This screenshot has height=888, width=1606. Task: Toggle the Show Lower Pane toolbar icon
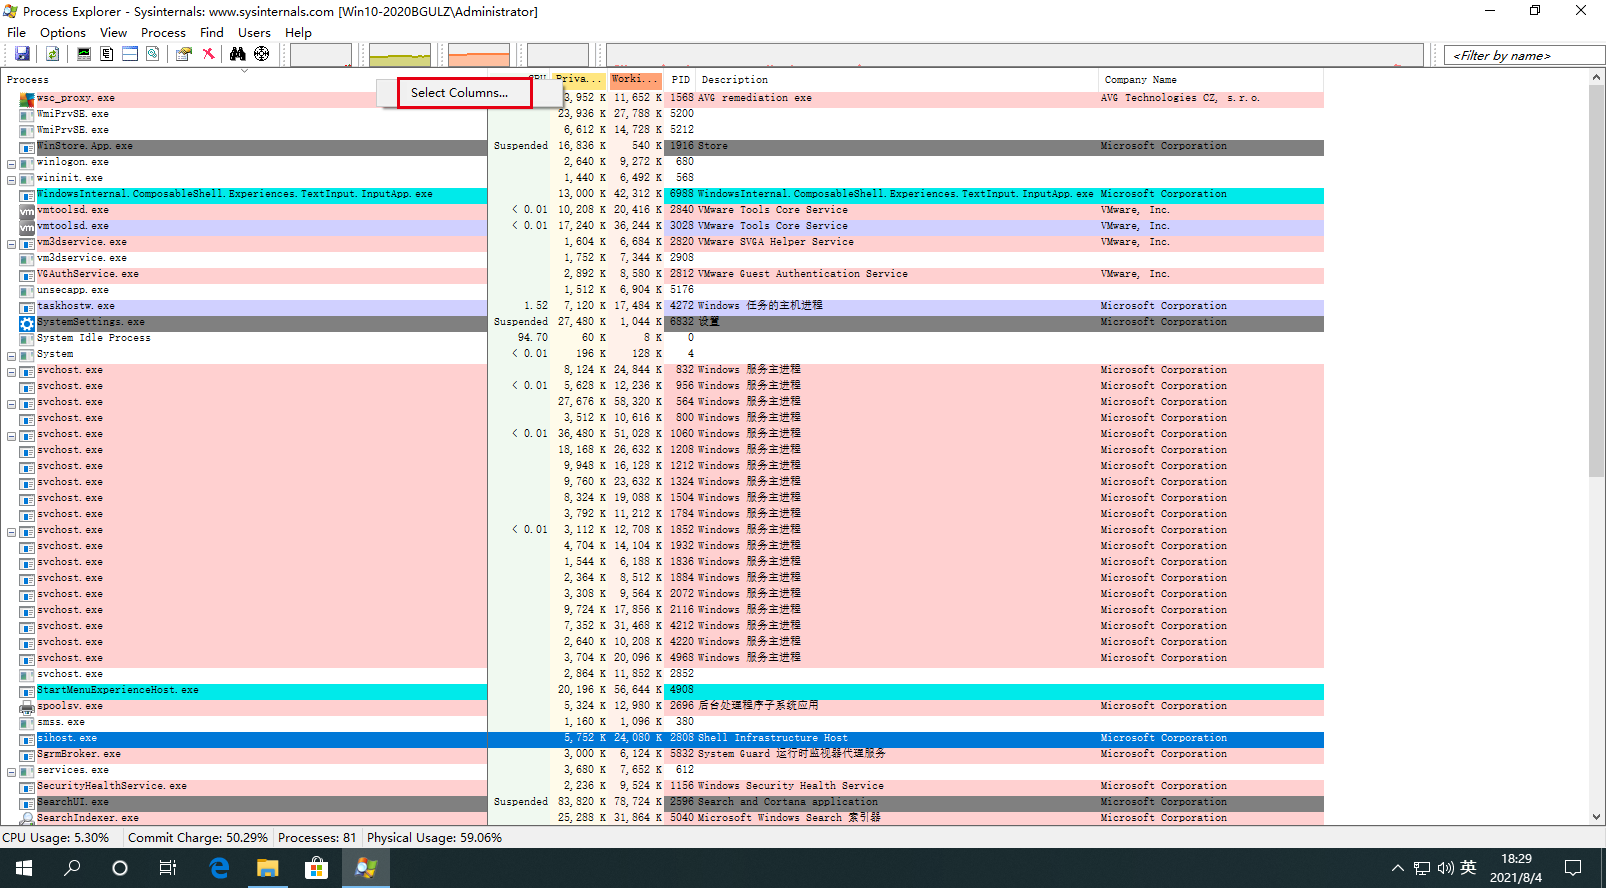coord(130,54)
